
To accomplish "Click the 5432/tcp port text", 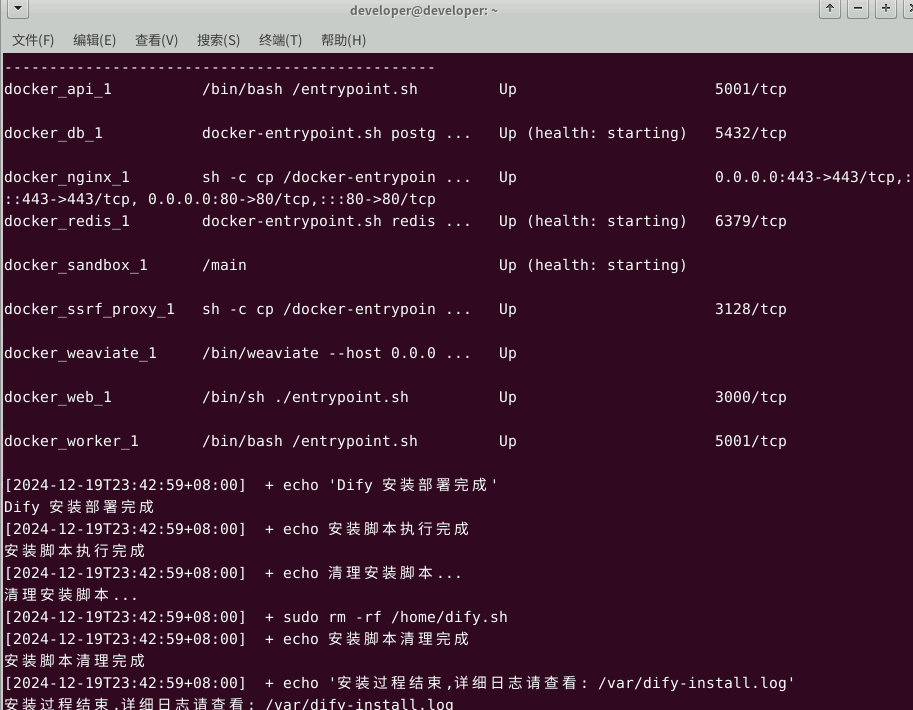I will 751,133.
